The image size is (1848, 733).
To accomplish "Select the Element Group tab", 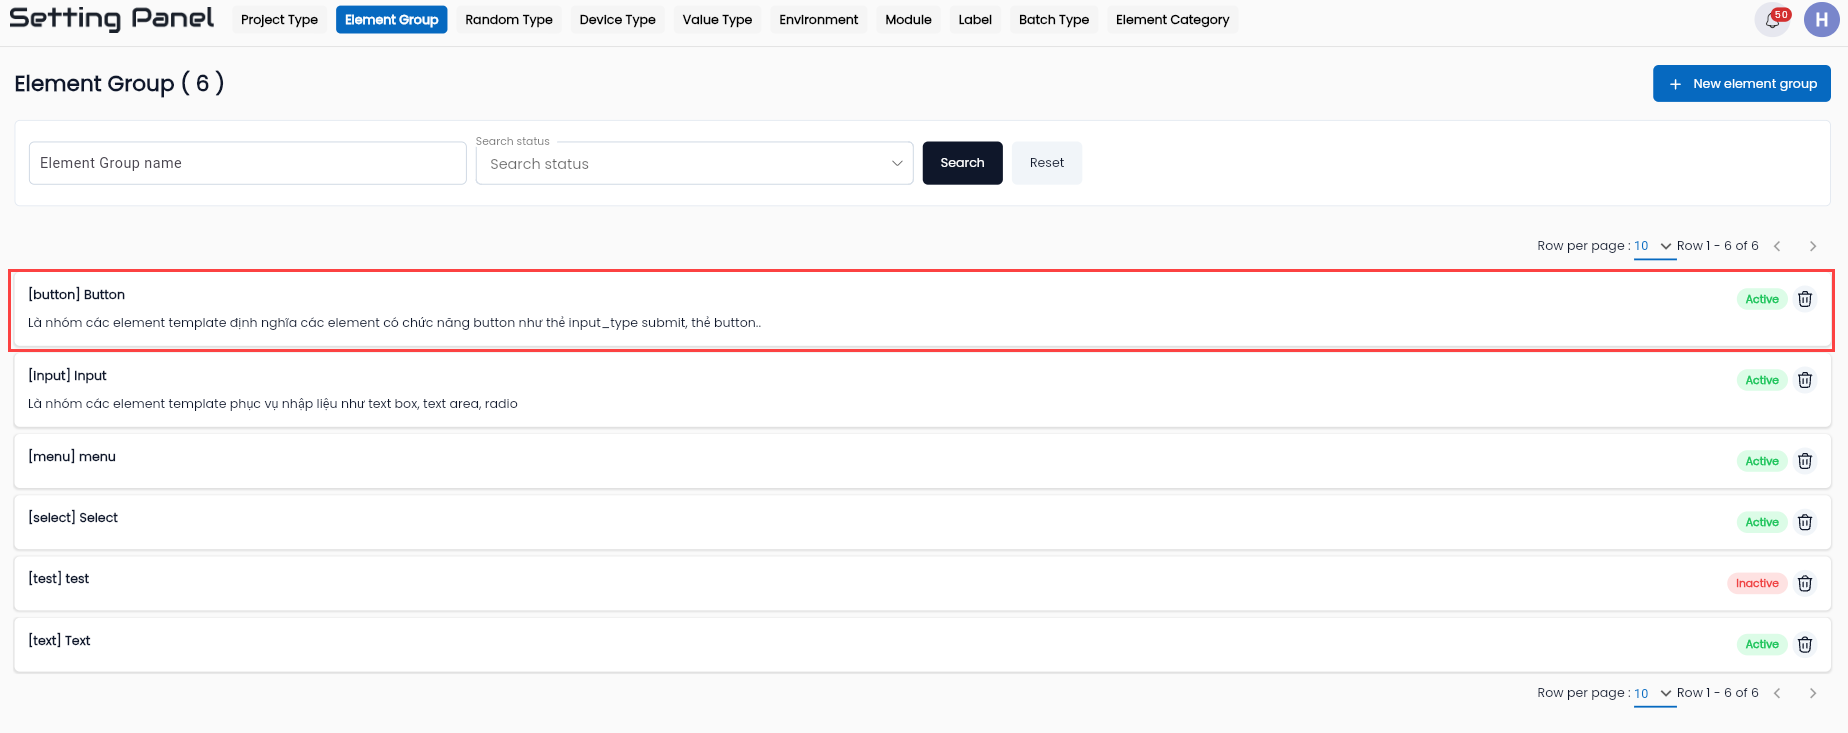I will coord(392,20).
